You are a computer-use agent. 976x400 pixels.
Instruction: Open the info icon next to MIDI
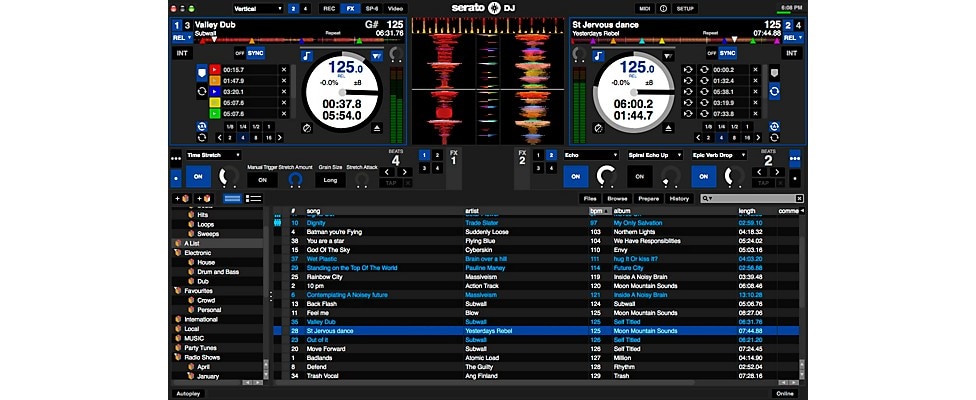click(663, 9)
